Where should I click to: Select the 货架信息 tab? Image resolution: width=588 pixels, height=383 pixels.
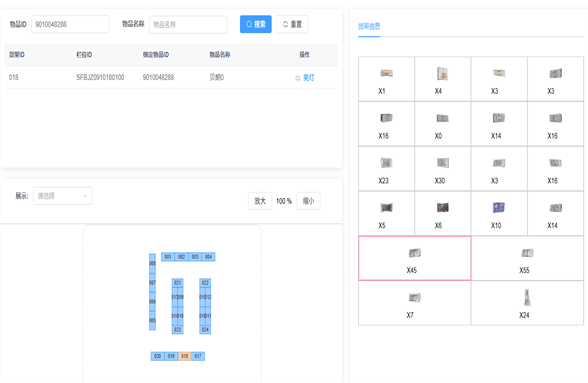[369, 26]
